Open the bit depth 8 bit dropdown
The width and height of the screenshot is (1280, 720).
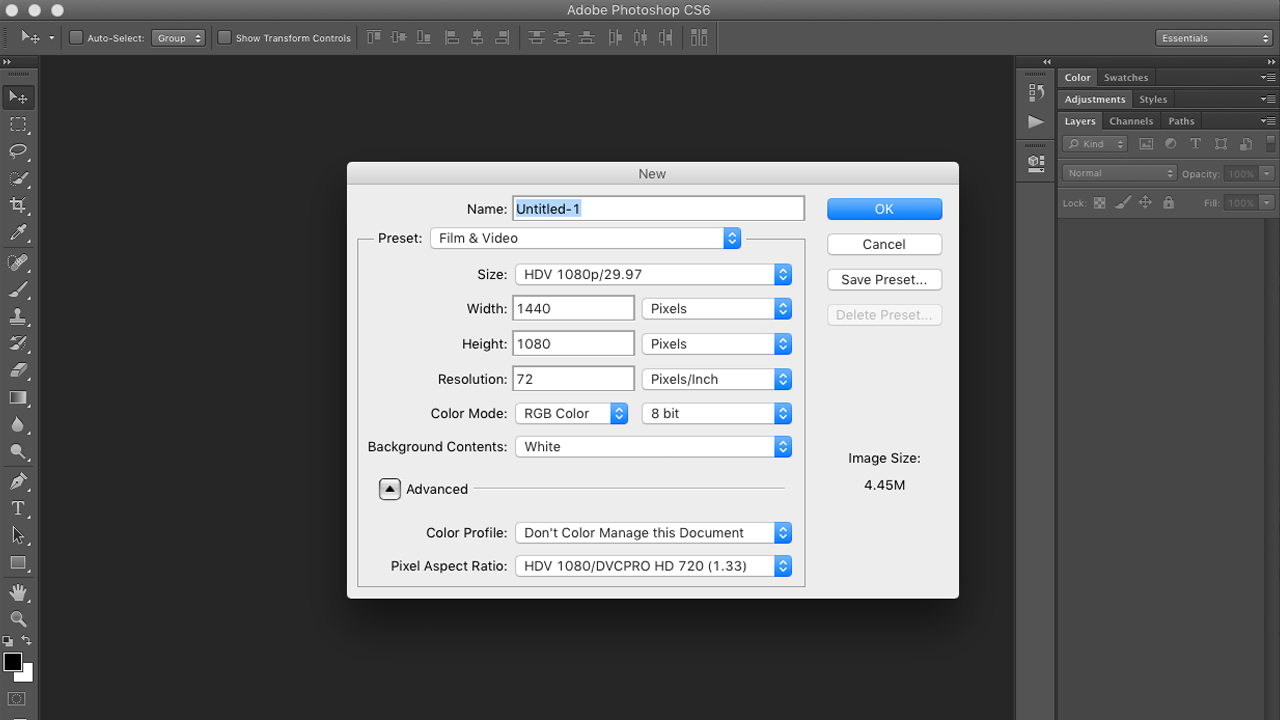(717, 413)
